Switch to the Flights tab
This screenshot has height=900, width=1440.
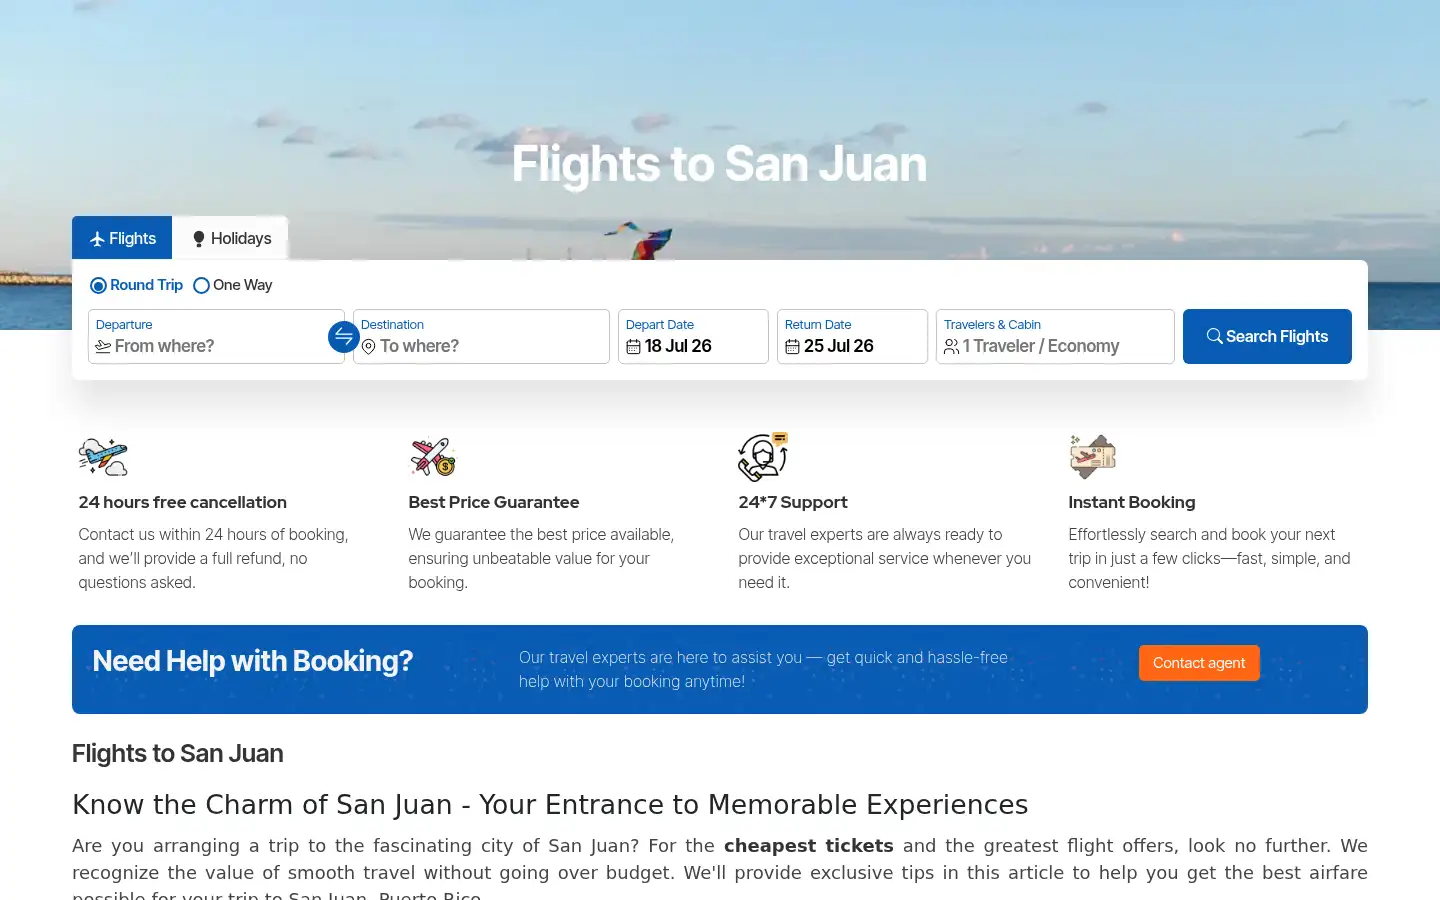click(122, 238)
